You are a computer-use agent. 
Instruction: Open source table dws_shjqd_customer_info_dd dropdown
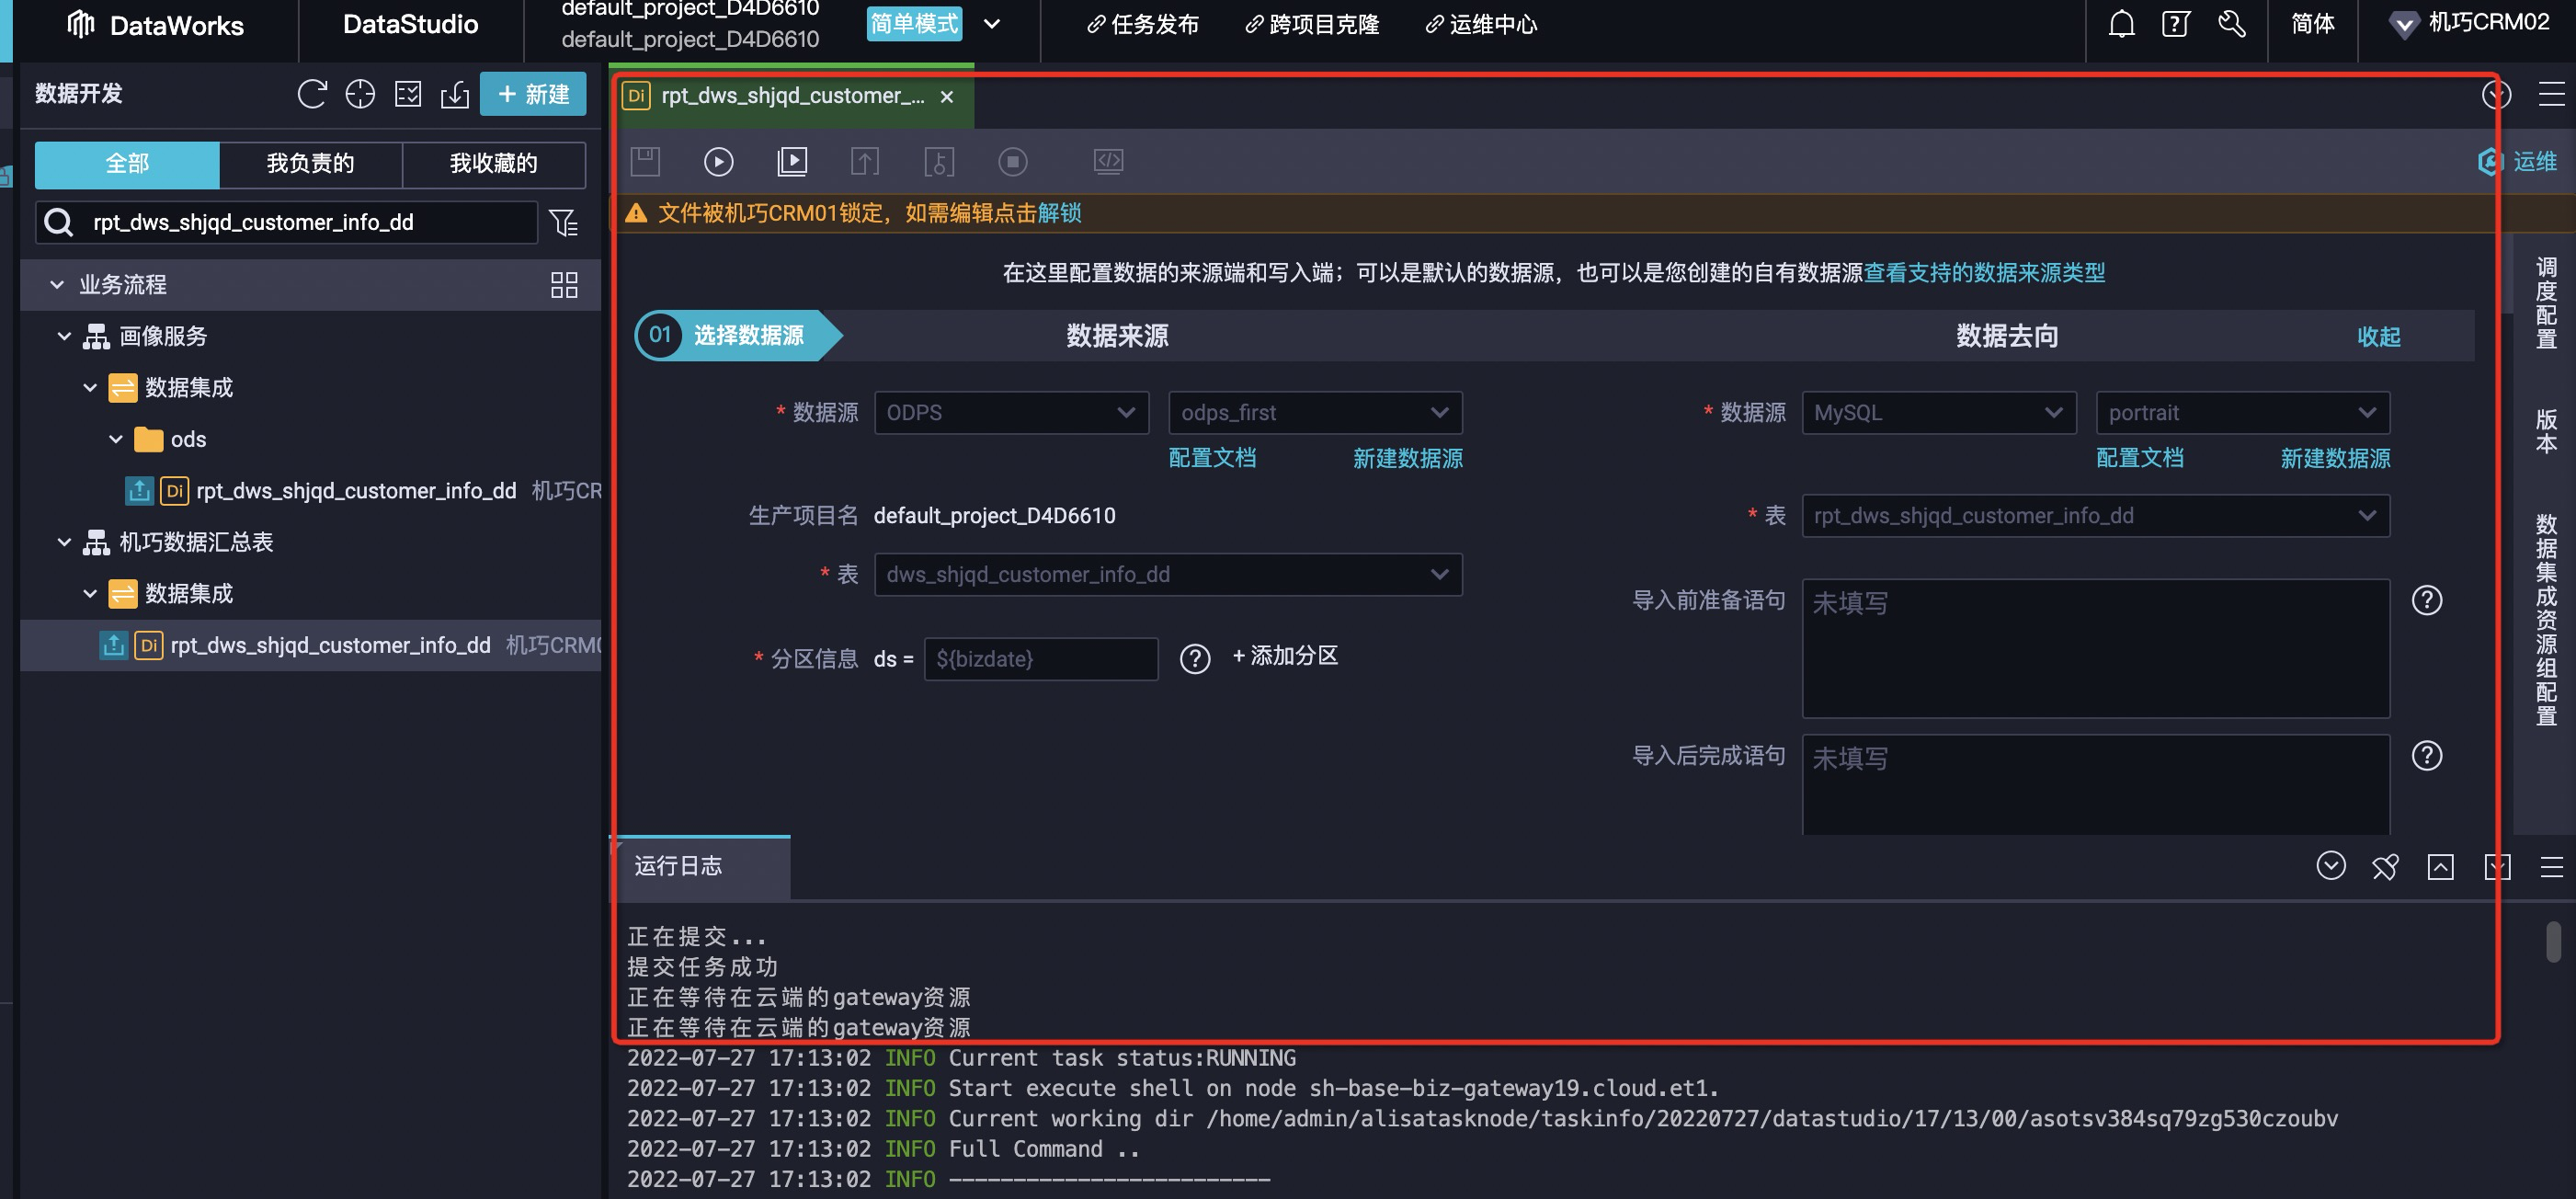coord(1168,575)
